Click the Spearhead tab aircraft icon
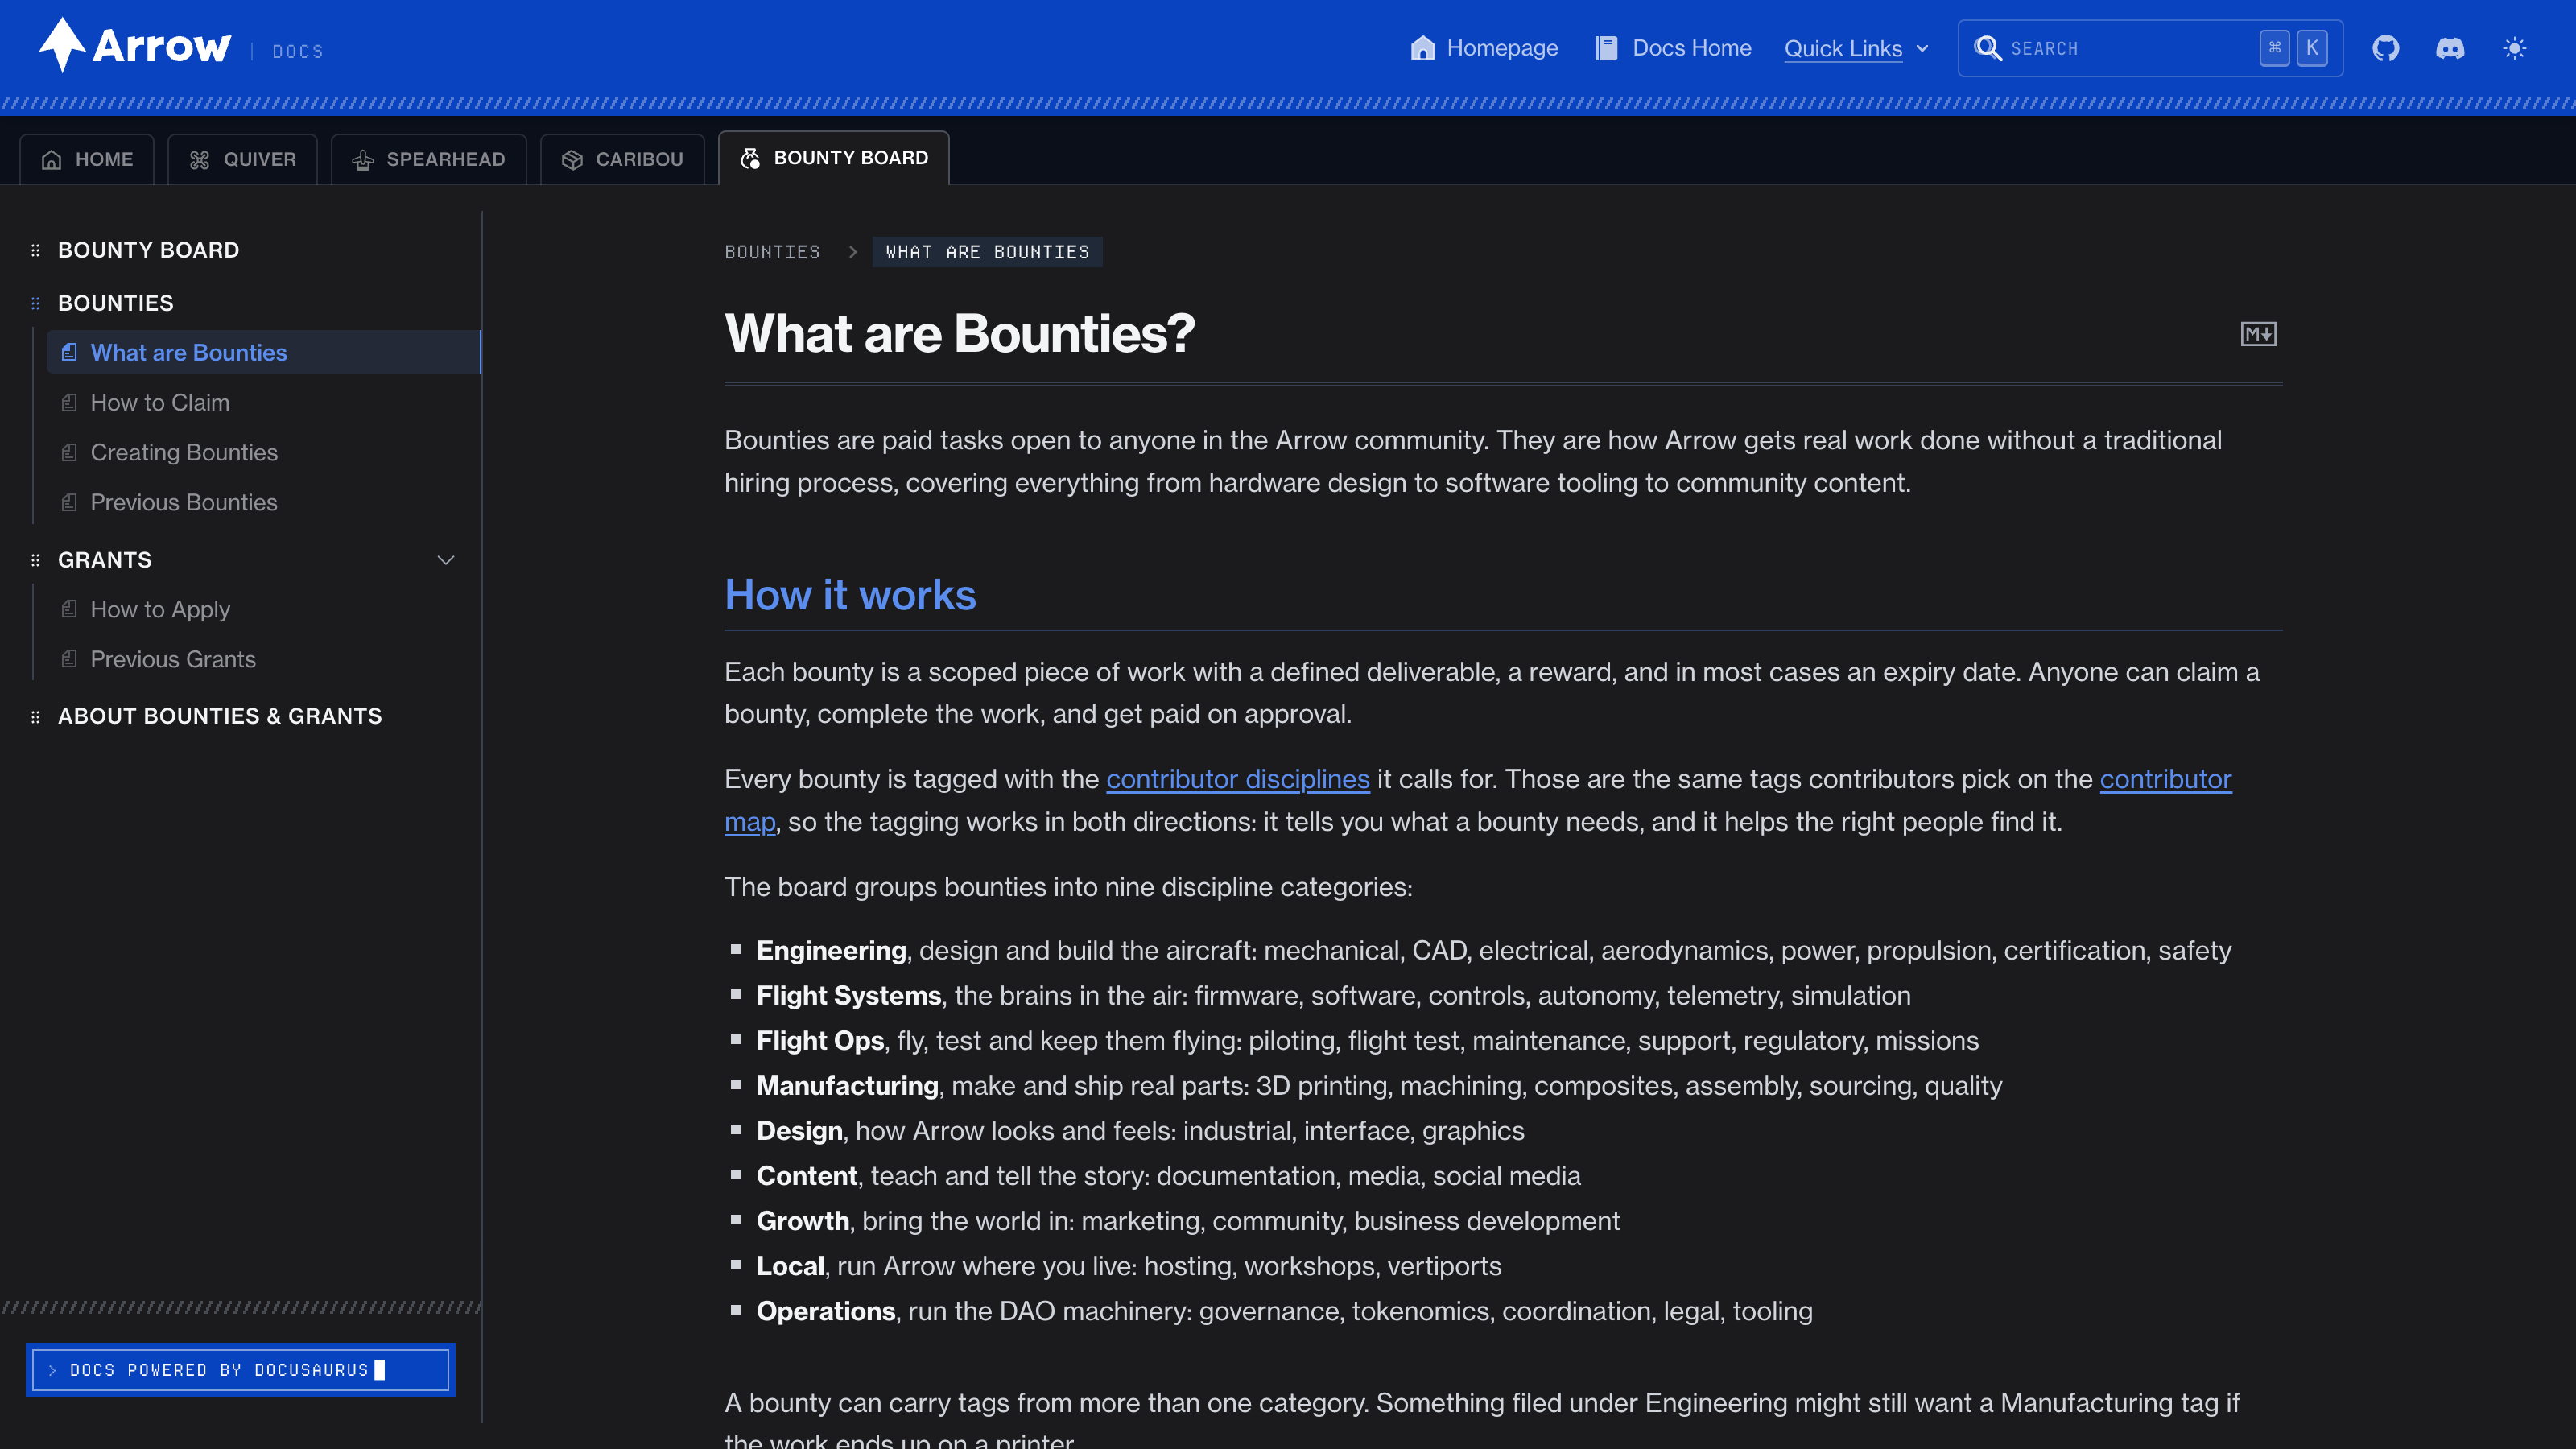2576x1449 pixels. pos(363,160)
